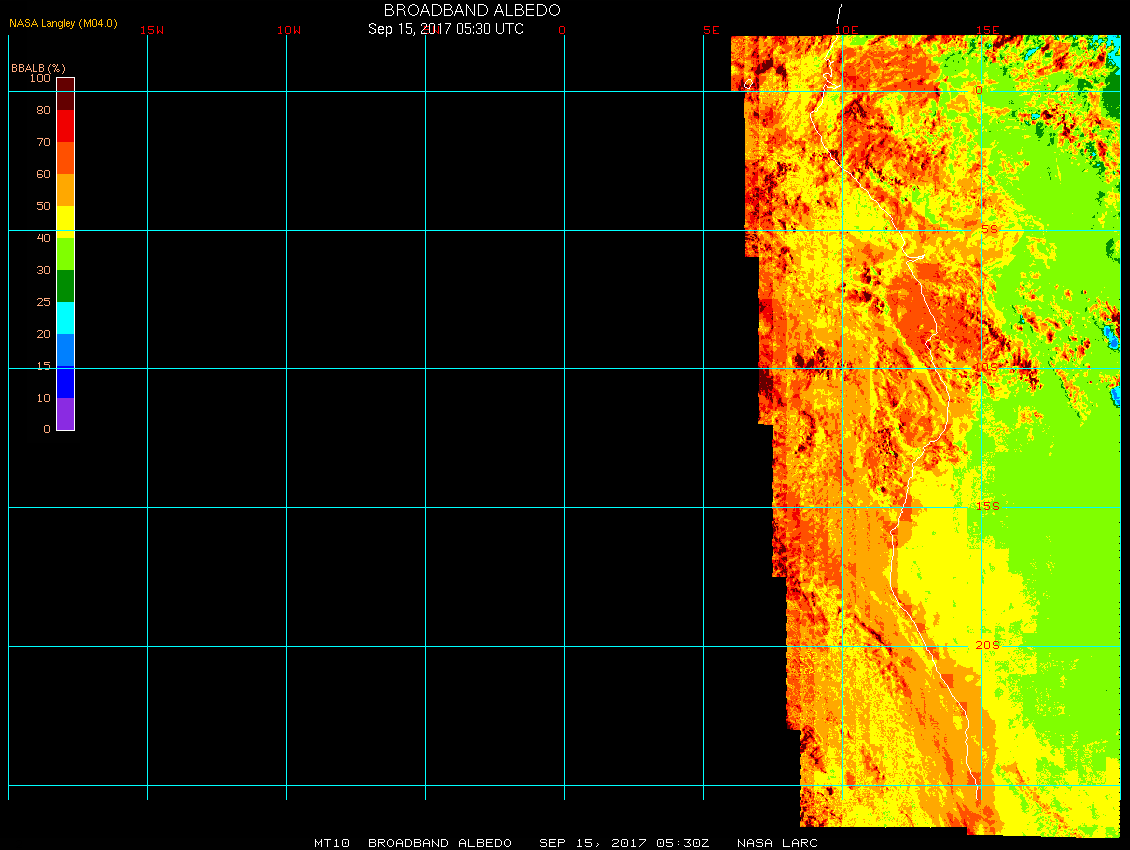Click the 10W longitude label
1130x850 pixels.
[x=288, y=30]
